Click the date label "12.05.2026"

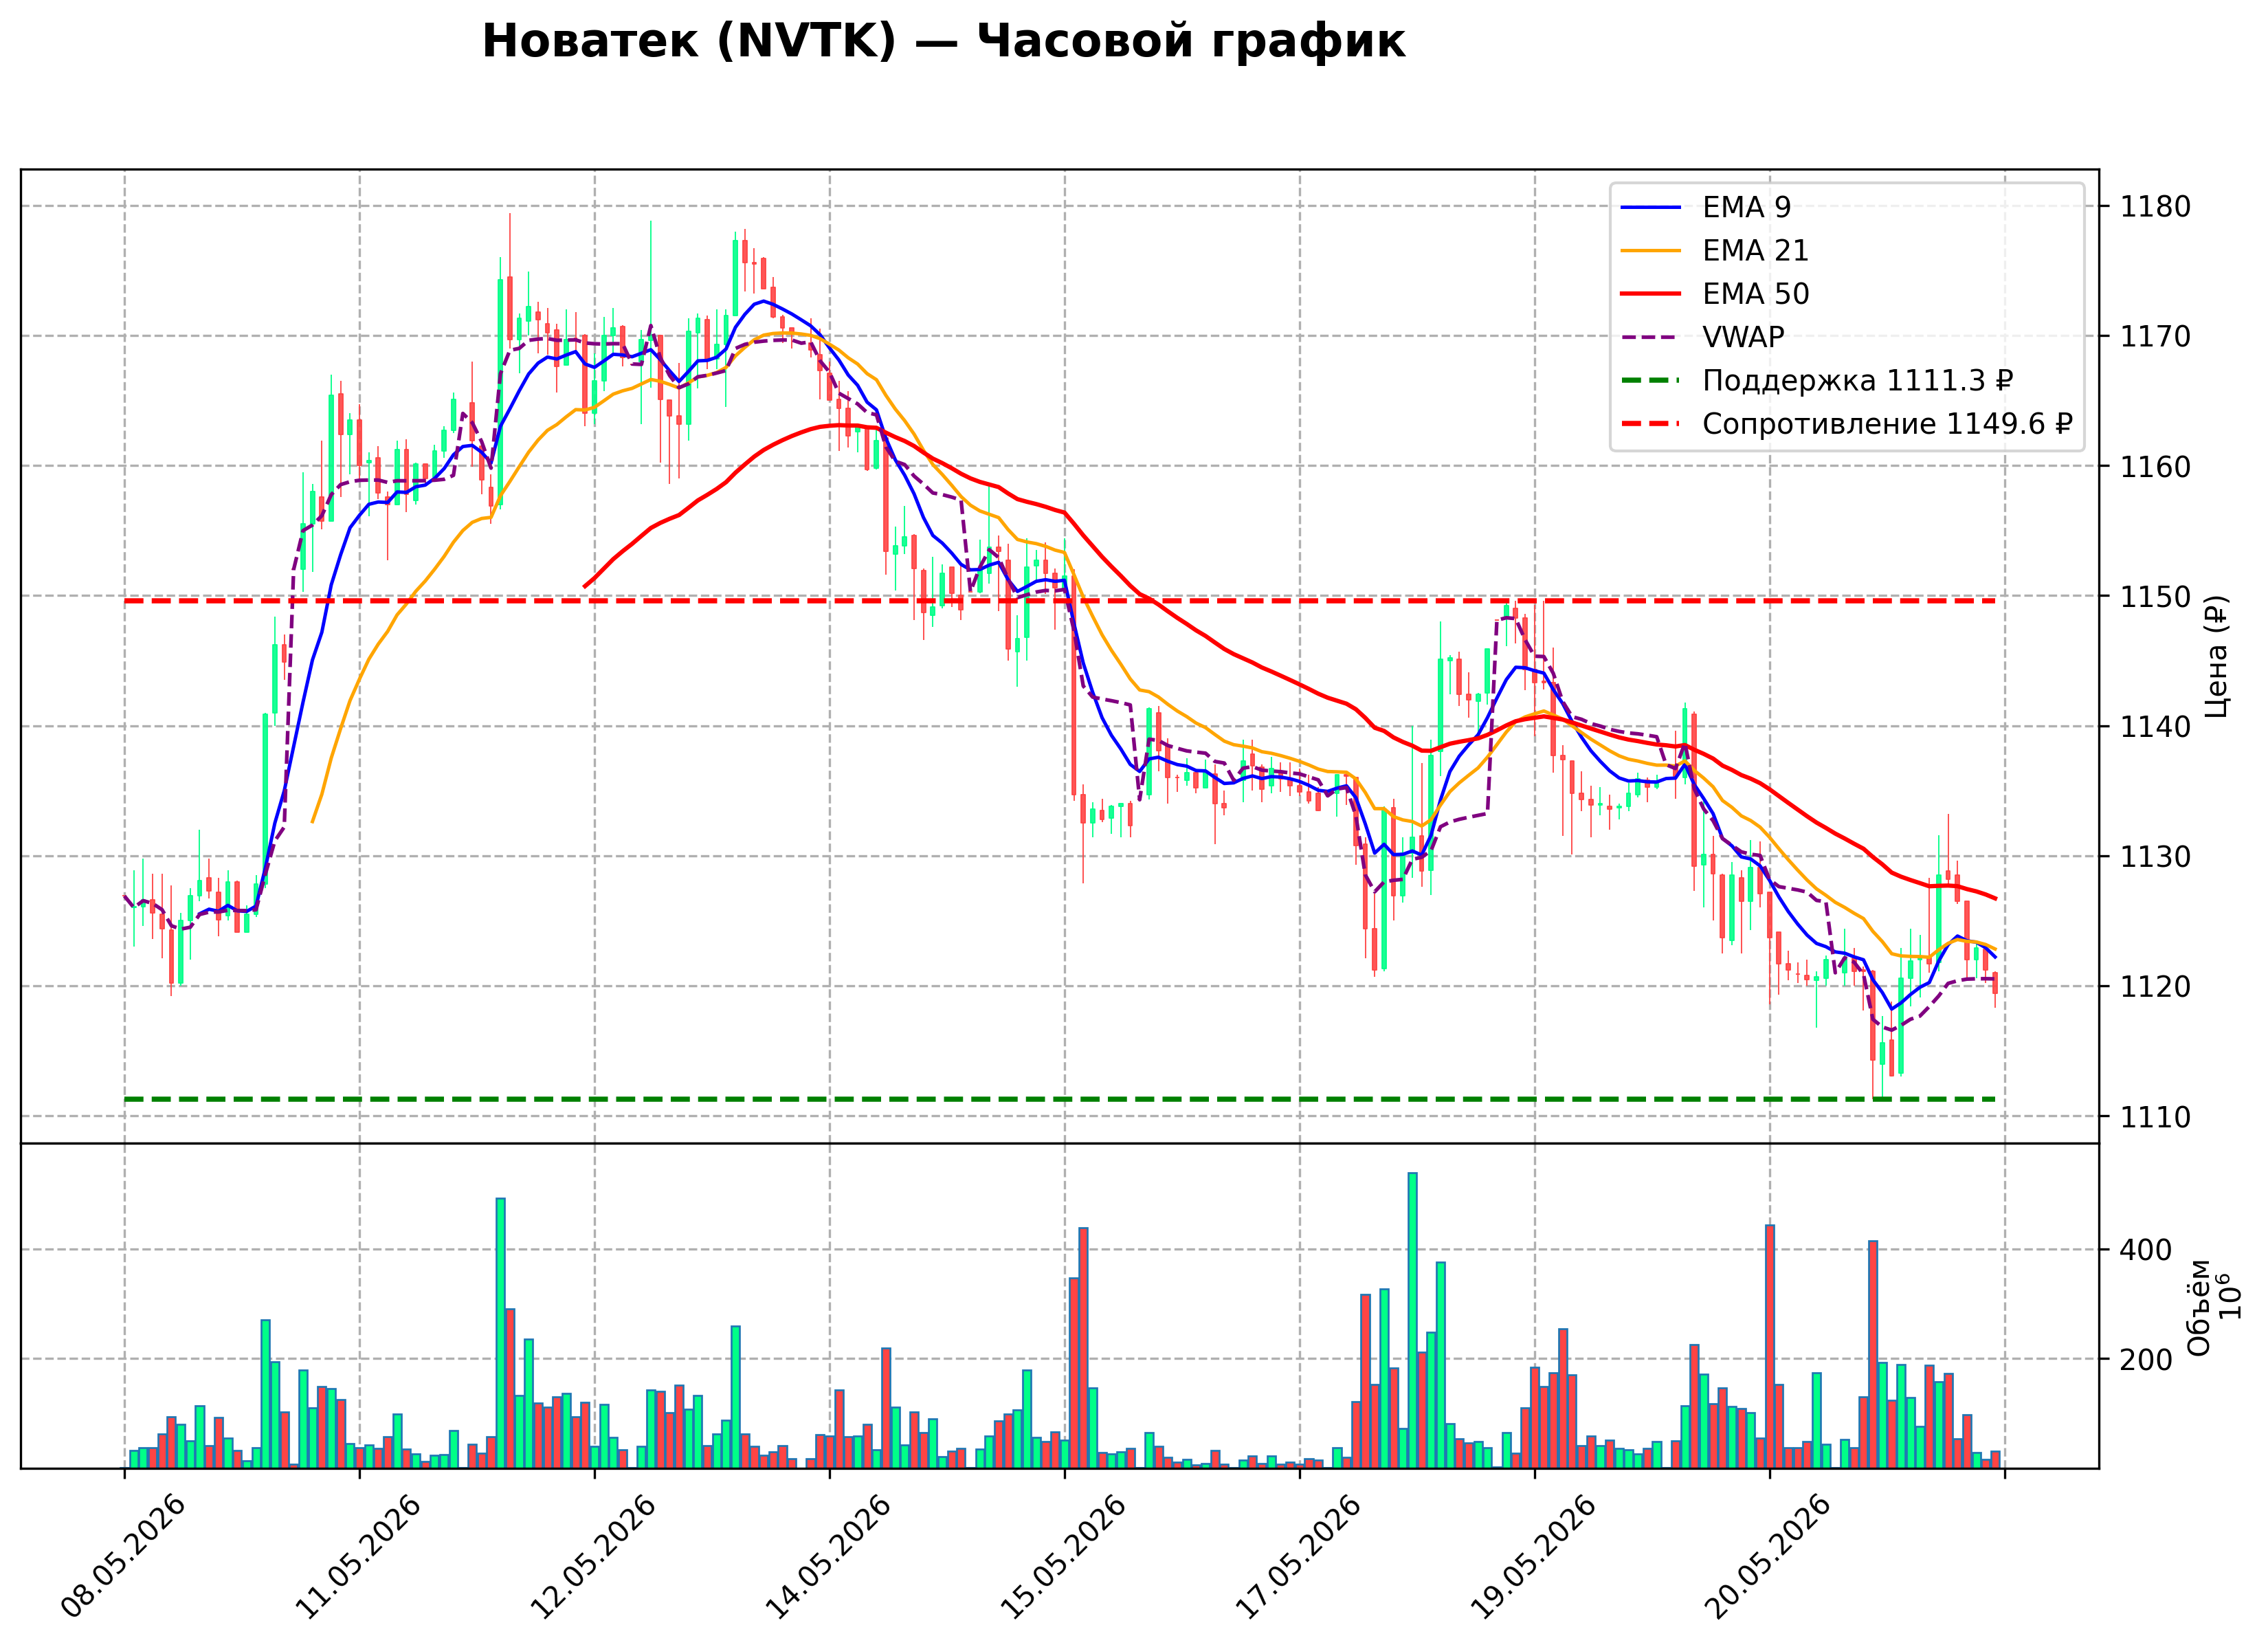(x=594, y=1556)
